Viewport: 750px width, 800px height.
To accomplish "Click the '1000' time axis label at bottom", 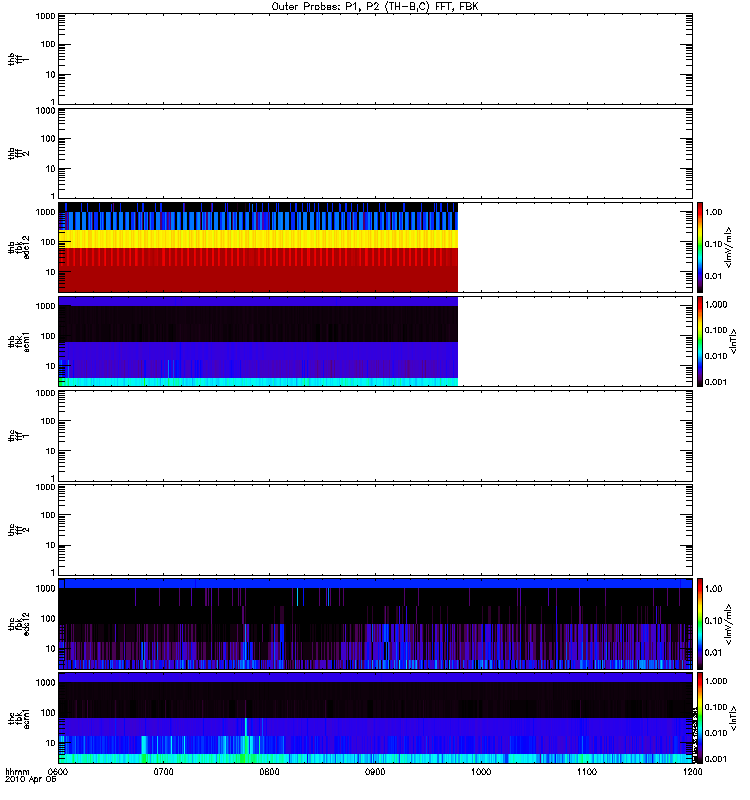I will pyautogui.click(x=481, y=771).
